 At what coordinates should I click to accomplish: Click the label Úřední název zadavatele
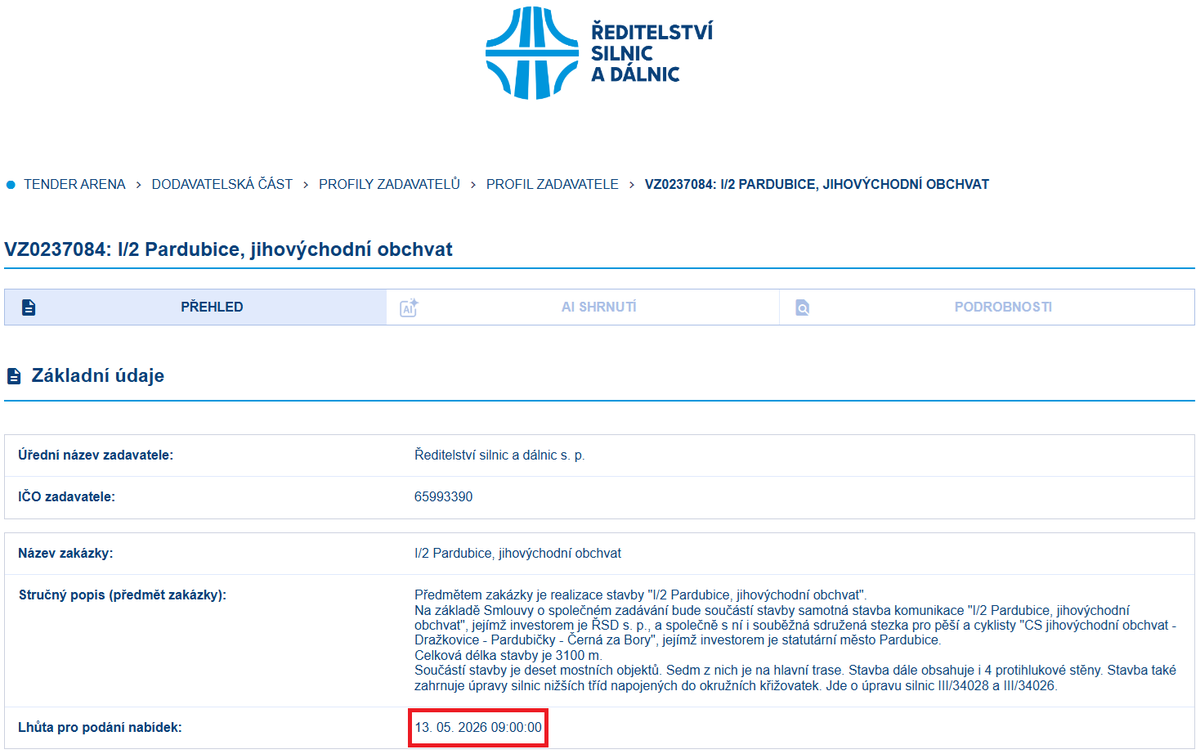(x=96, y=455)
